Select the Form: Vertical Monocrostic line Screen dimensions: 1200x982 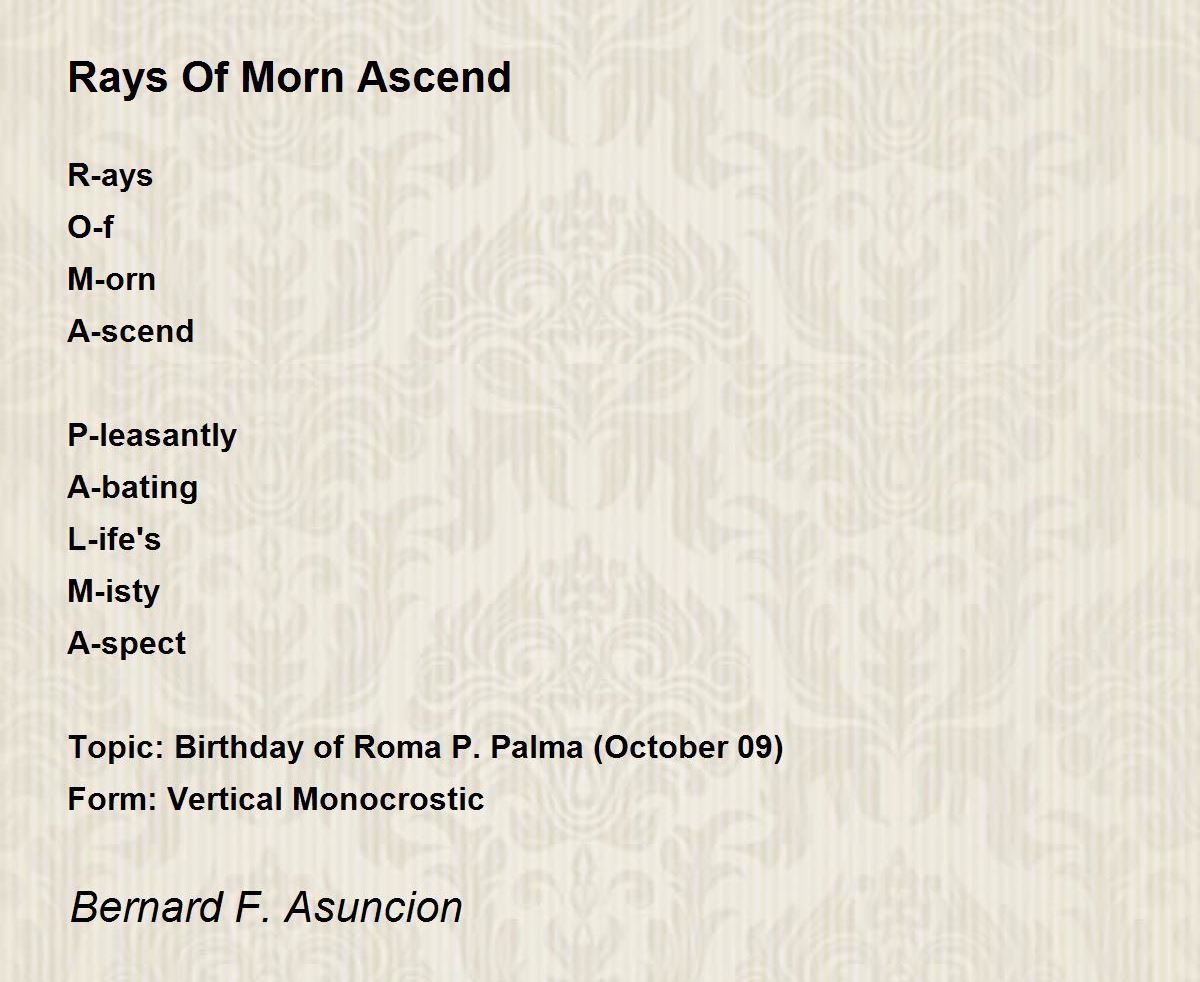pos(276,799)
